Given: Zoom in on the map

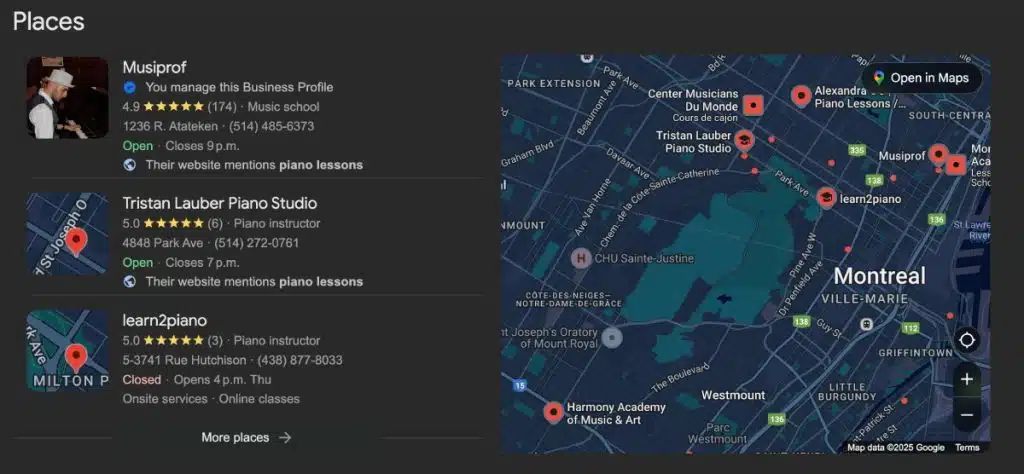Looking at the screenshot, I should point(967,379).
